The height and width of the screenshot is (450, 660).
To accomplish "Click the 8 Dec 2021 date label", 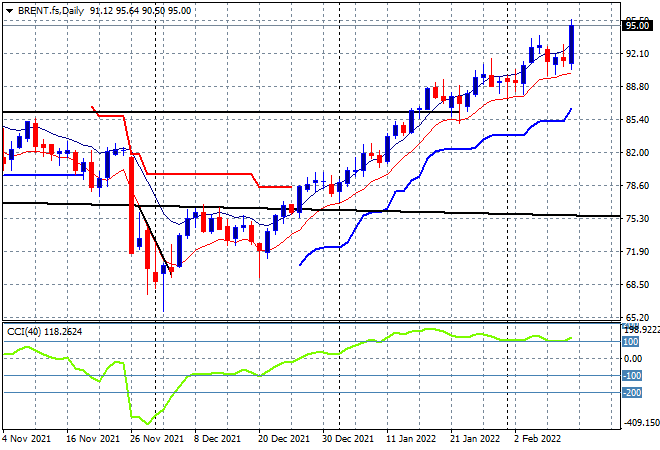I will 217,439.
